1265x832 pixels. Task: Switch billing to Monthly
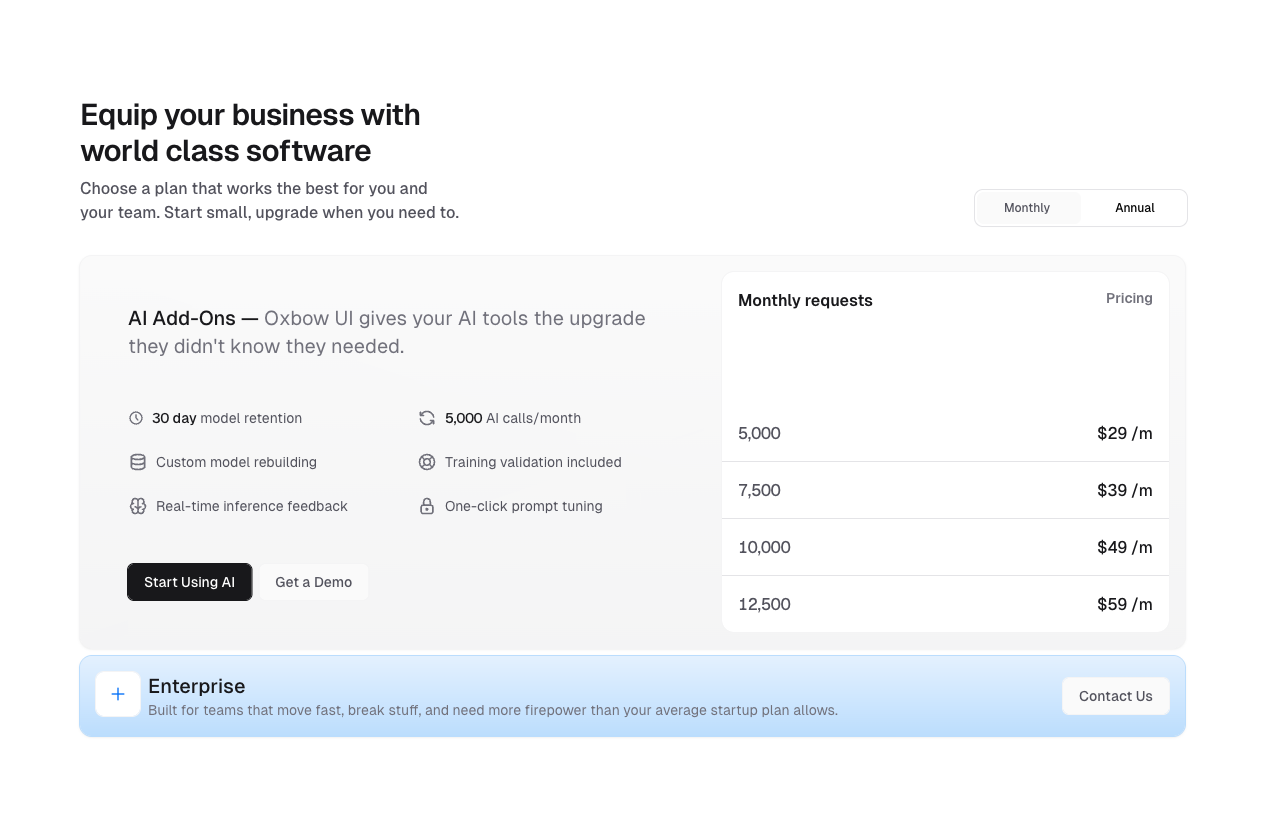[x=1027, y=207]
